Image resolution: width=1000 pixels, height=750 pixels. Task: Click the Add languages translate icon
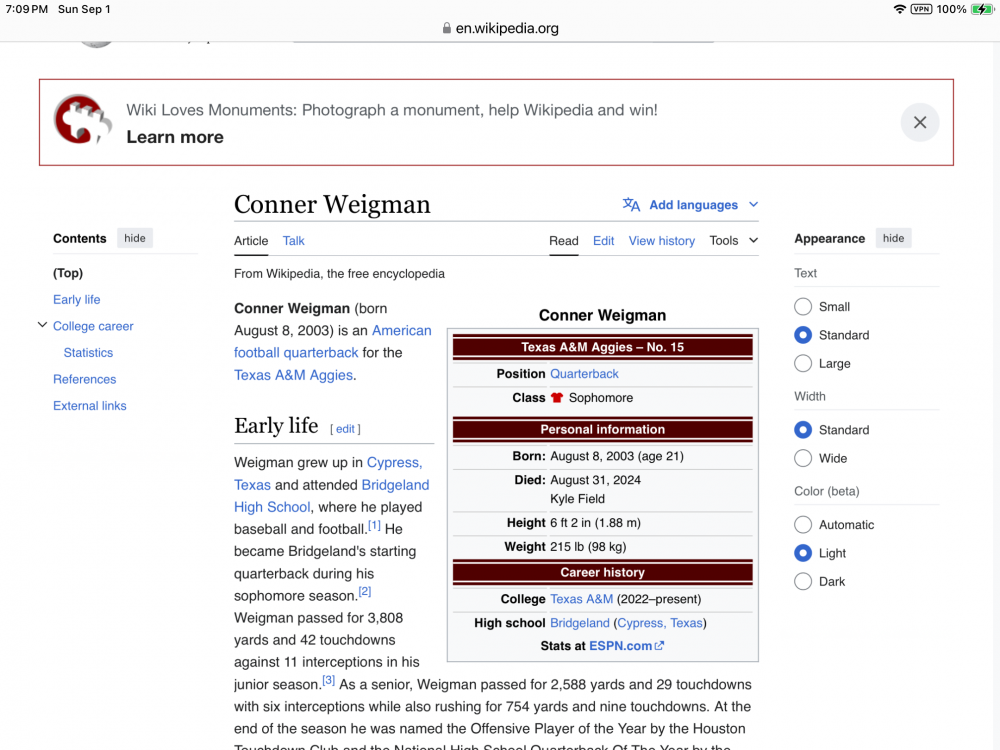[x=631, y=205]
